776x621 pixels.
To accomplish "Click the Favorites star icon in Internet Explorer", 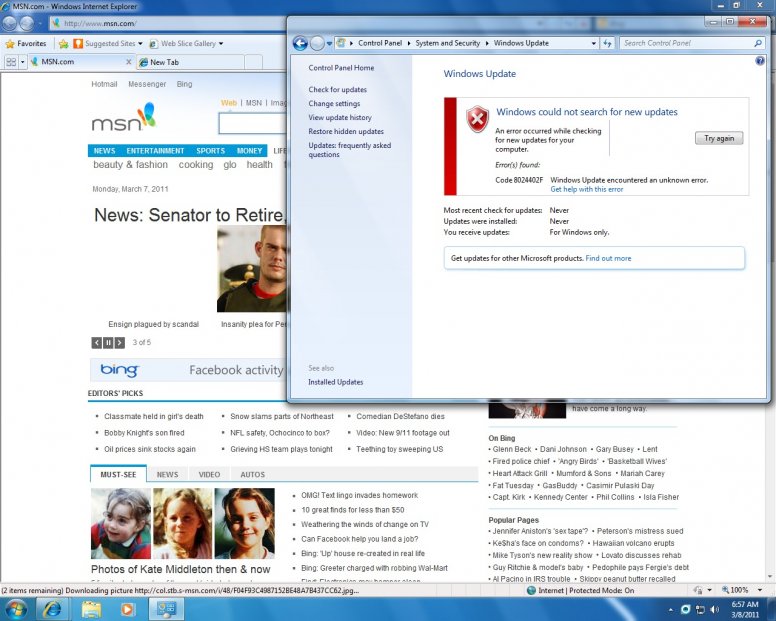I will click(x=10, y=44).
